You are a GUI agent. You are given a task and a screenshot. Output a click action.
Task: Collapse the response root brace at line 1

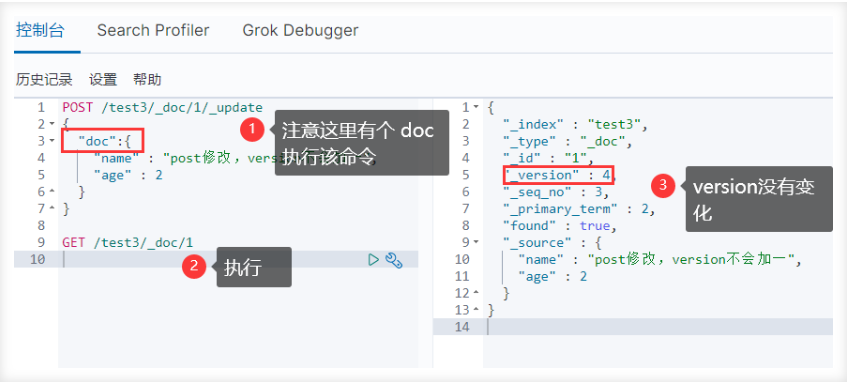point(476,107)
